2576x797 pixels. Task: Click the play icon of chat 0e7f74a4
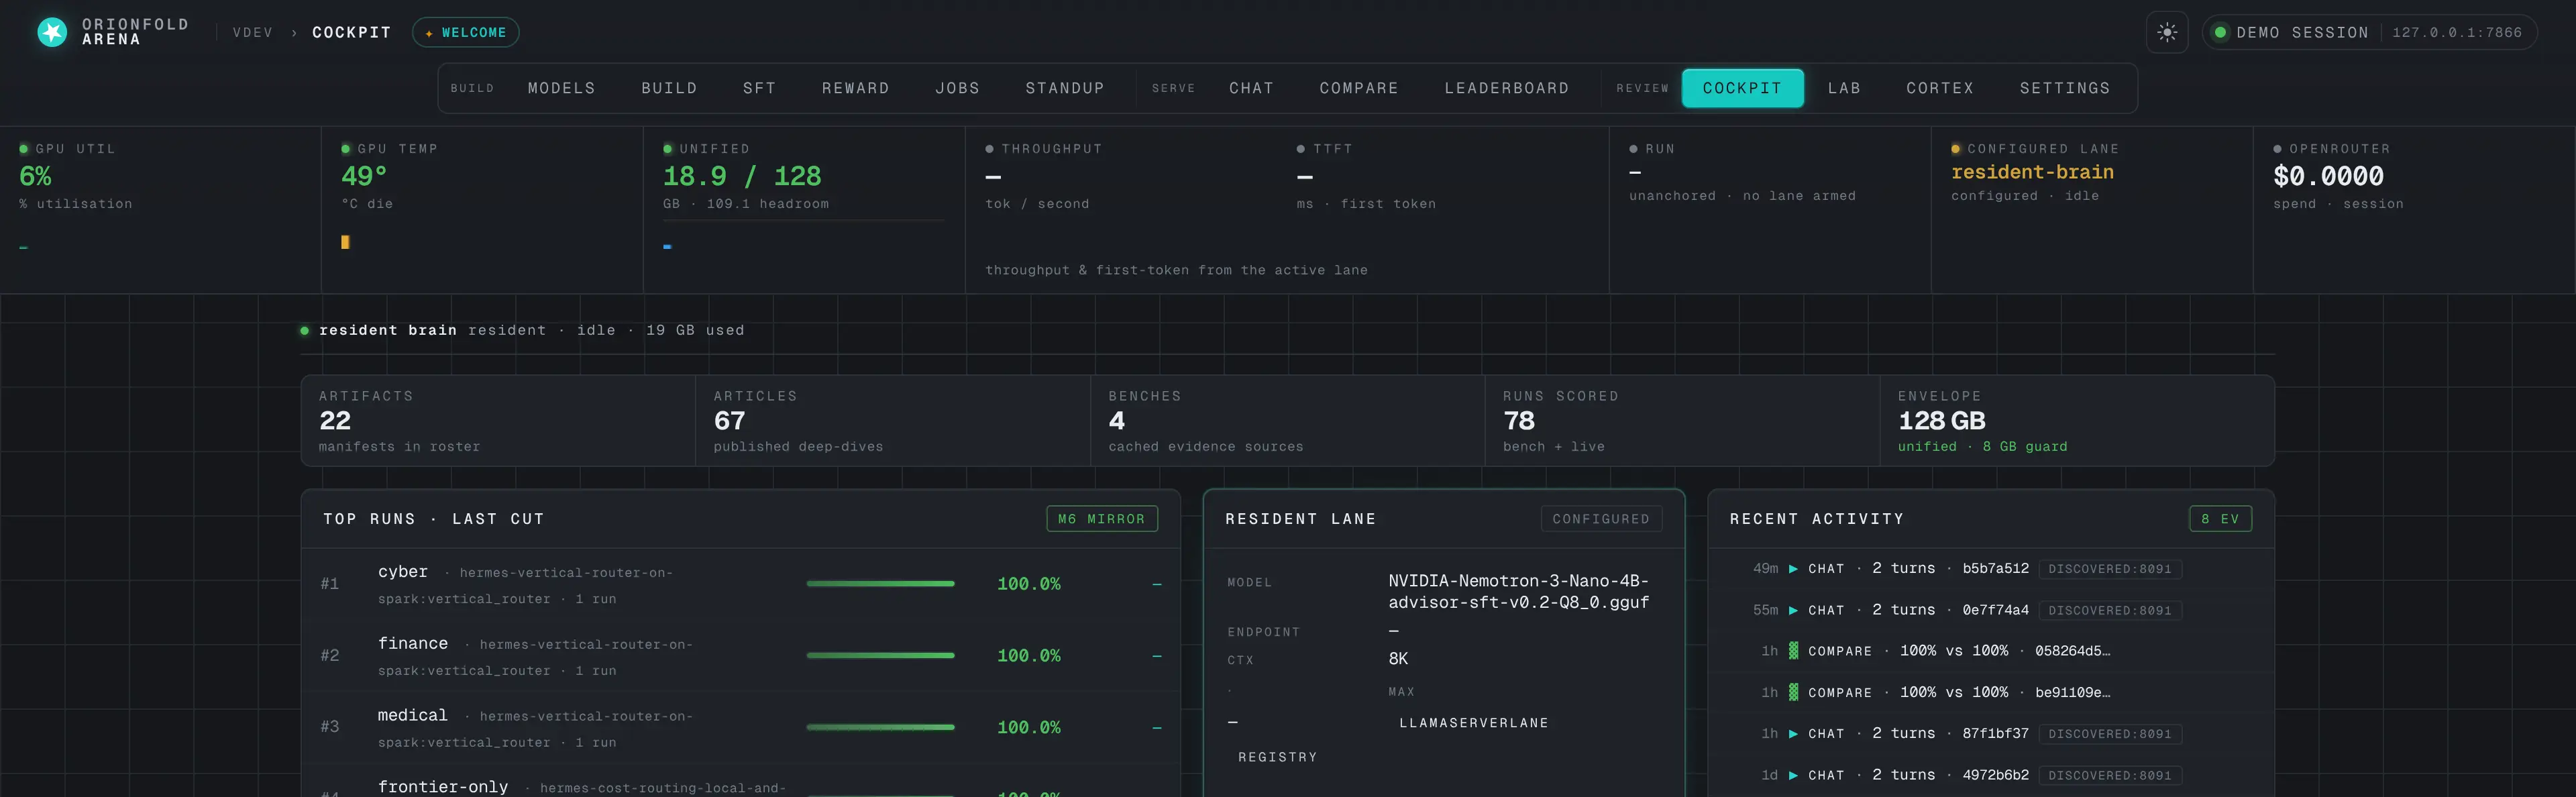click(1793, 610)
